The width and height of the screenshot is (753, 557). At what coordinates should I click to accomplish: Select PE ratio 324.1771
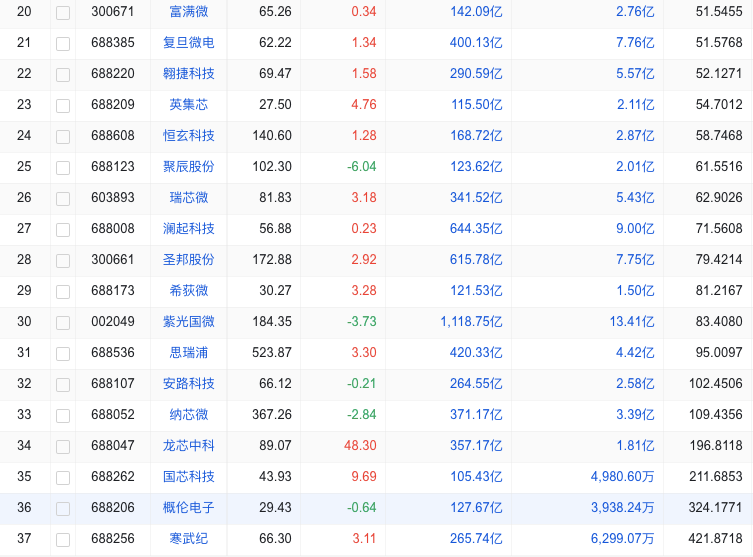click(x=716, y=507)
